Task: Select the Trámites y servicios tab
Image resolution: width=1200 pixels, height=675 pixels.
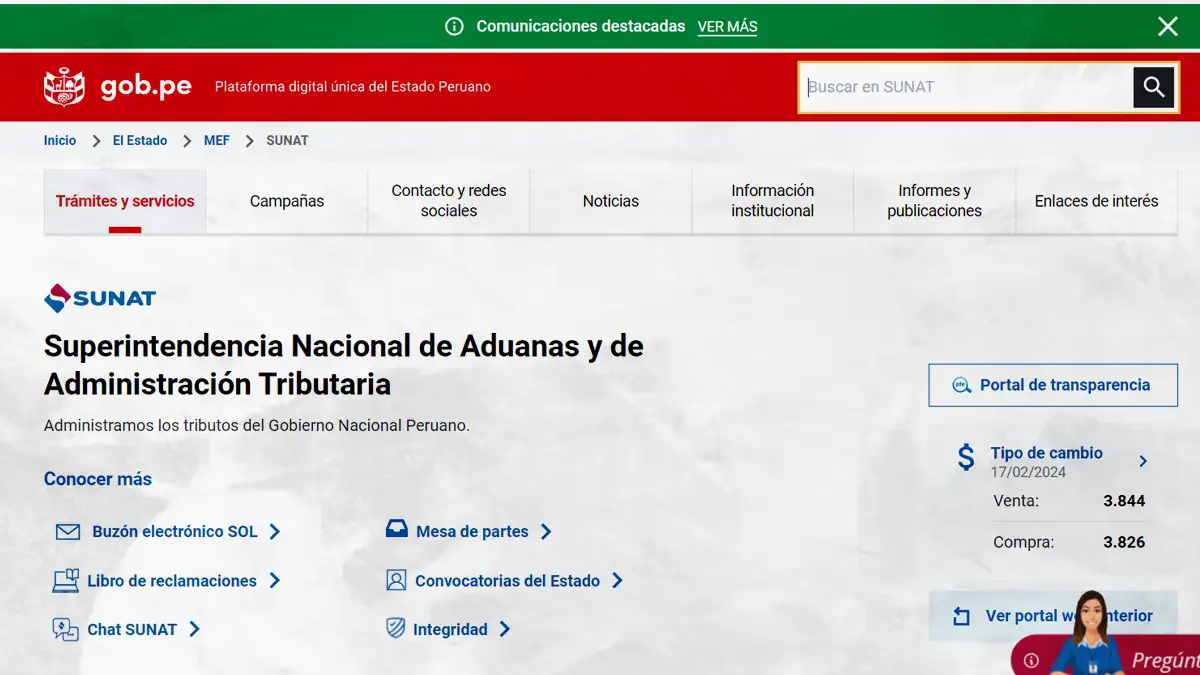Action: 125,201
